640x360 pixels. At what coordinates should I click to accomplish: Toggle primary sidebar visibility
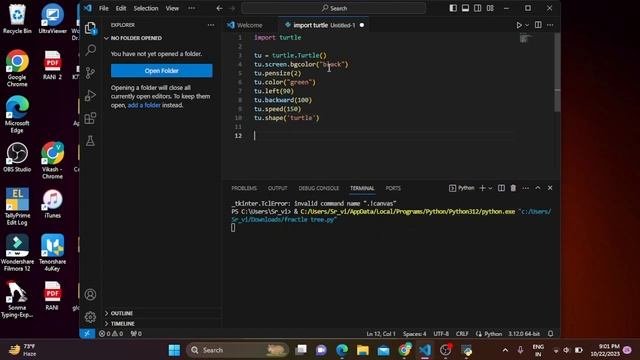point(453,8)
